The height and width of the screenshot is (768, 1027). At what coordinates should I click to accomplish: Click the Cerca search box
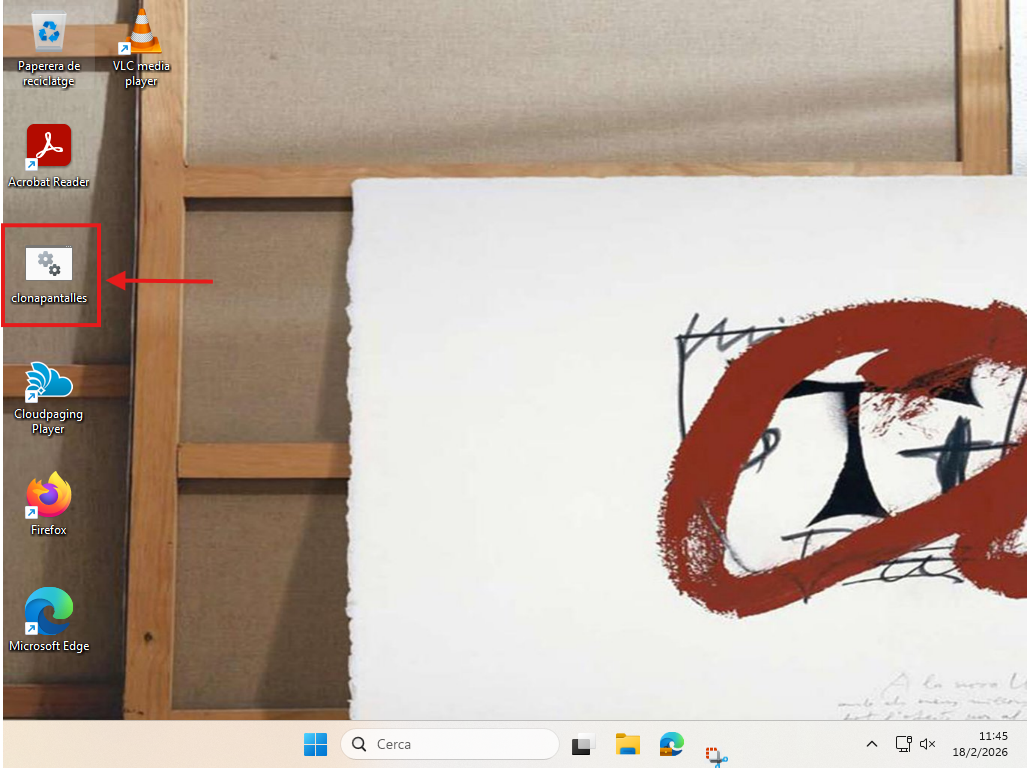click(x=460, y=744)
